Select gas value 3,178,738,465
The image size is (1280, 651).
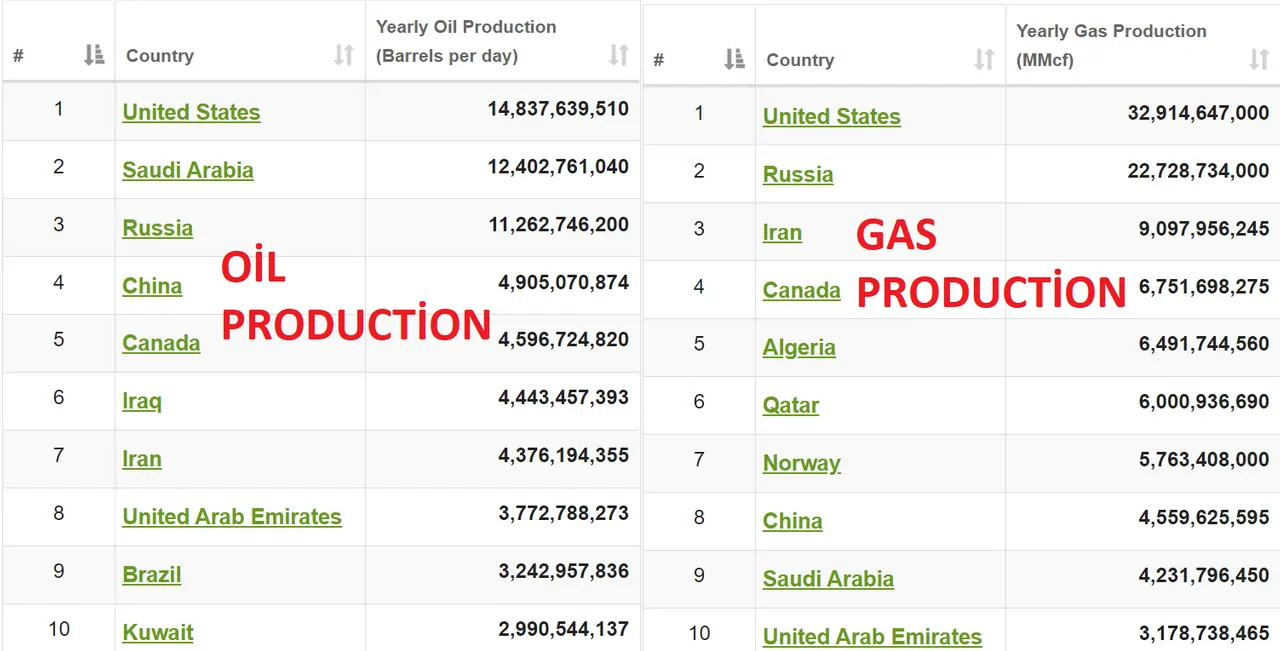point(1204,634)
